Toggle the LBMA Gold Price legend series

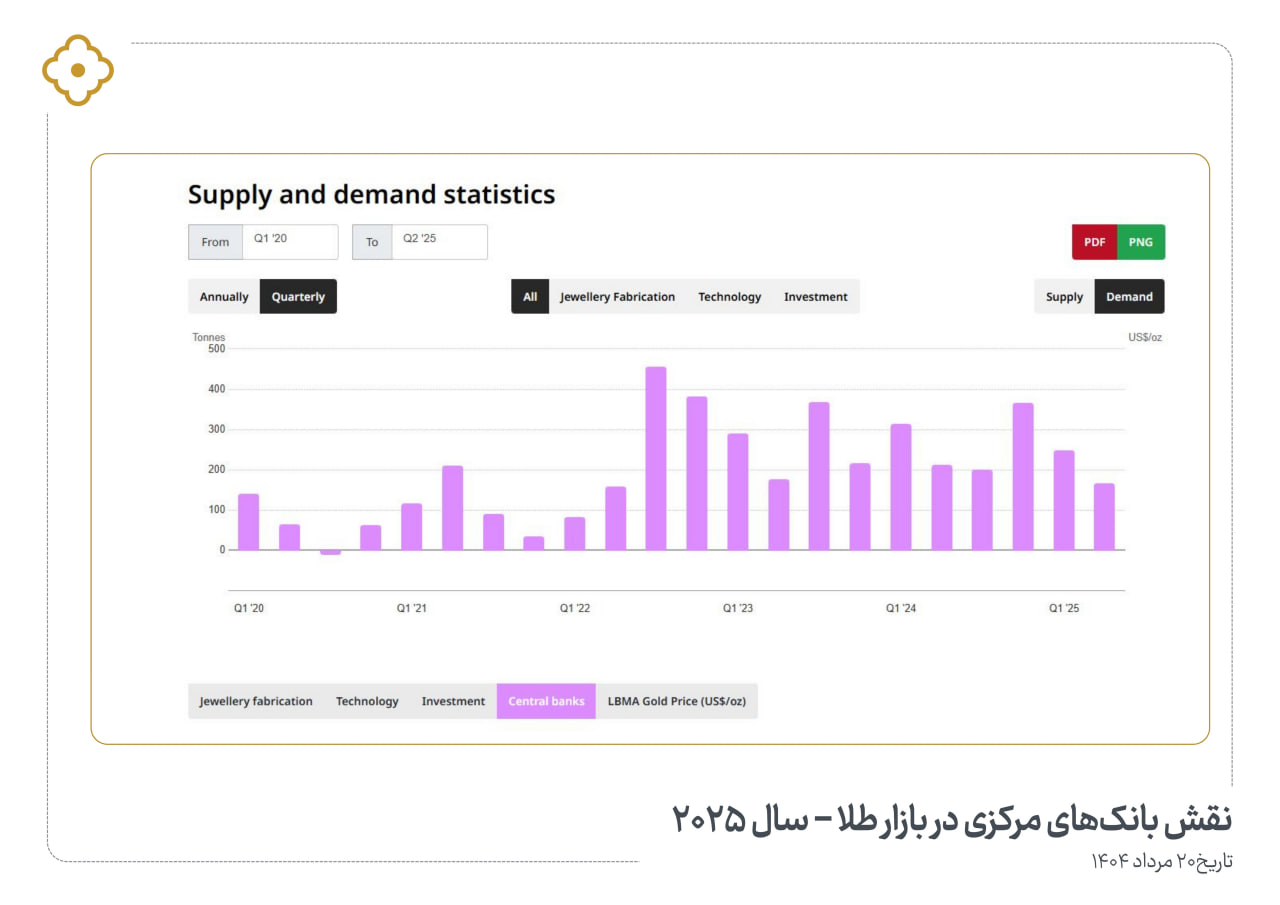(x=677, y=701)
